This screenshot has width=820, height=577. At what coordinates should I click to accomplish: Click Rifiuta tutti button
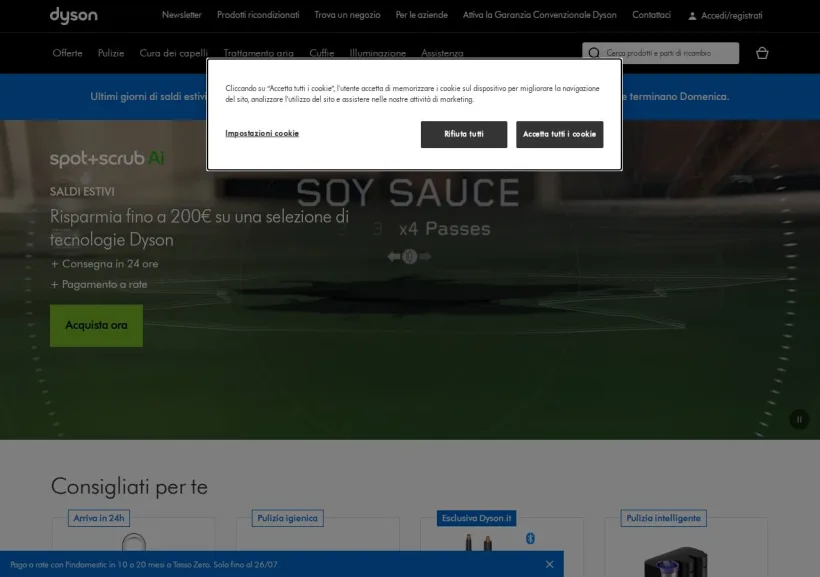point(464,134)
